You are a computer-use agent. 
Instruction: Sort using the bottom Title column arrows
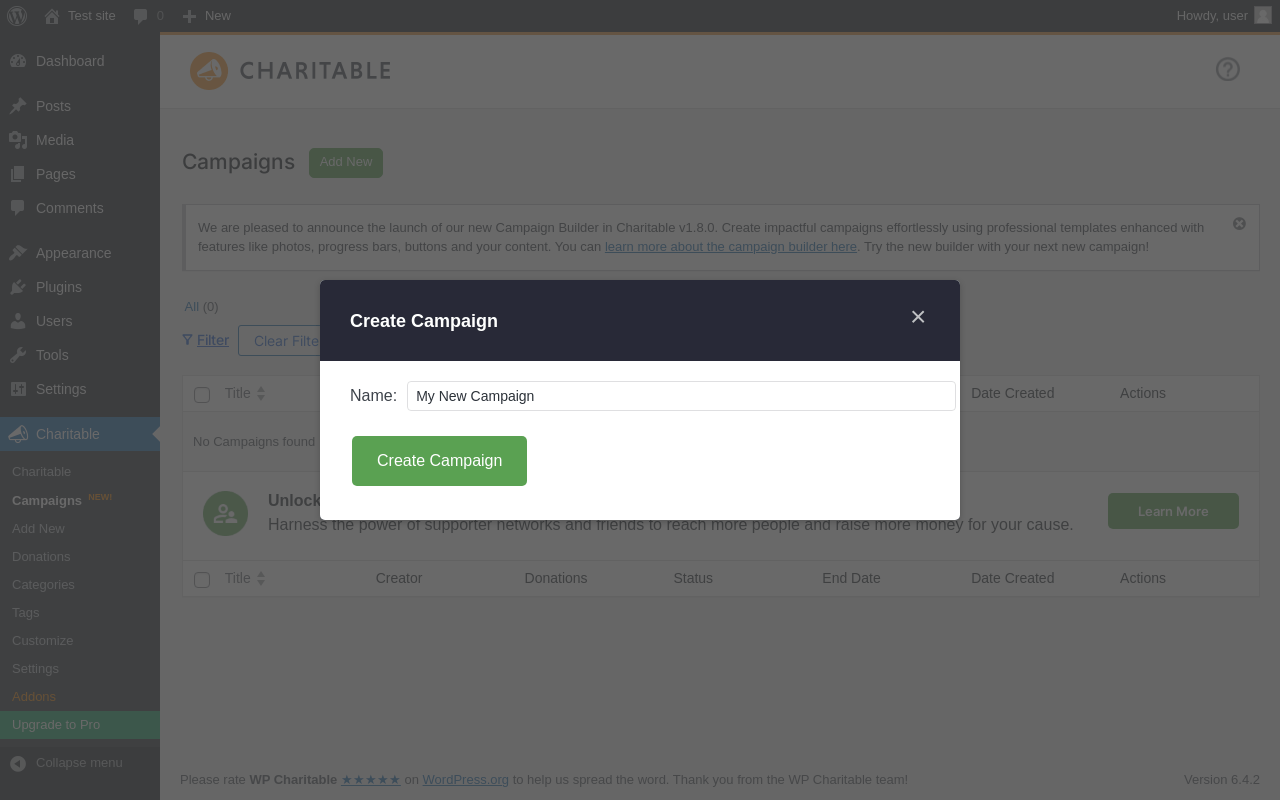[x=261, y=579]
